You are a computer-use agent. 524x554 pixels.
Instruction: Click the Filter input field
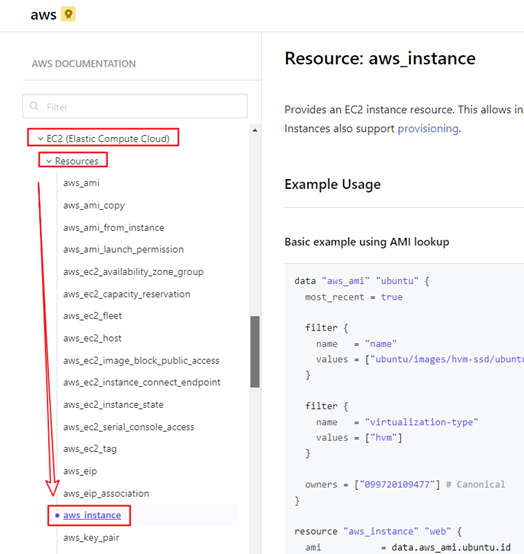pos(135,106)
